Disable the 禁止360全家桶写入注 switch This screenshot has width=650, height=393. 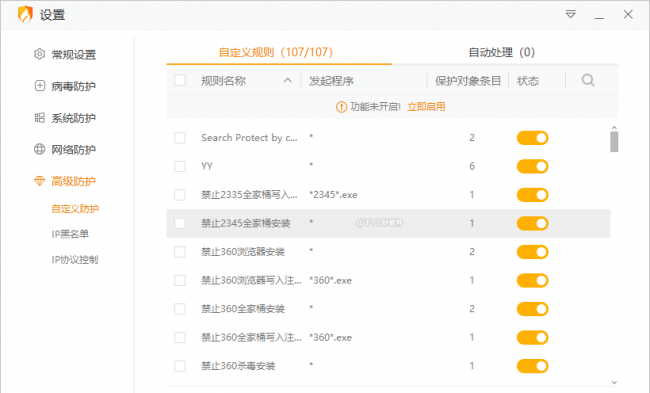click(x=533, y=337)
